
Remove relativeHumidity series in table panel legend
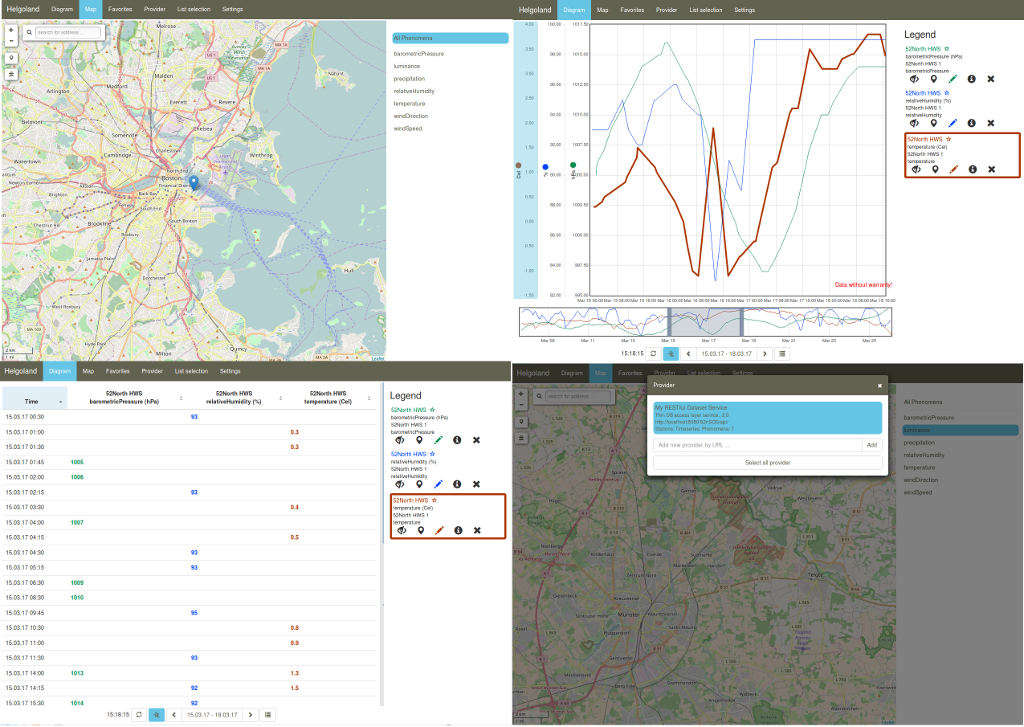point(476,485)
